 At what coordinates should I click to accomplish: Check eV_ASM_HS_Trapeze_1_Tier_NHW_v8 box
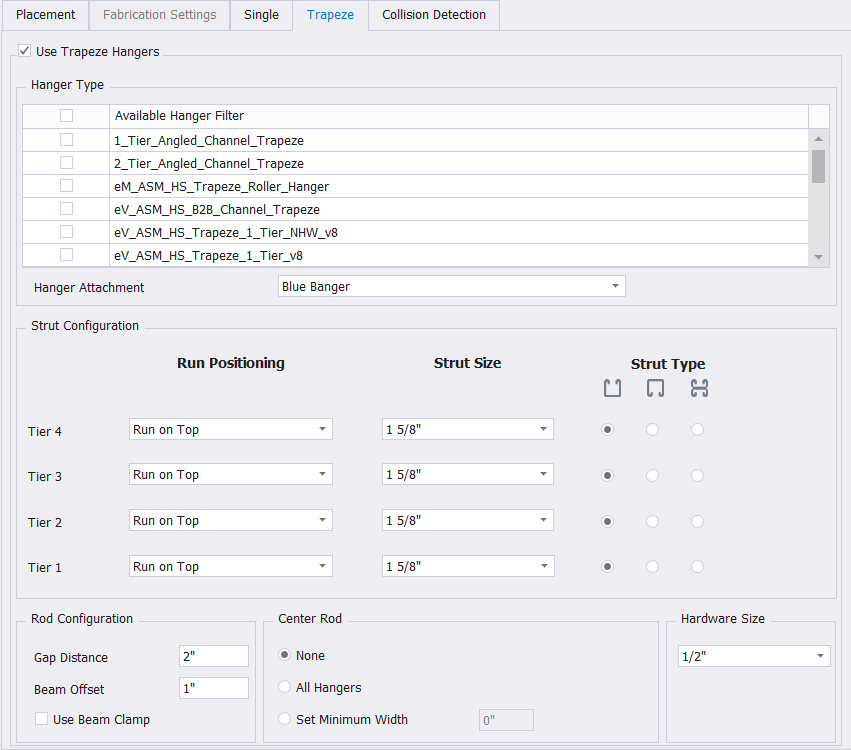click(x=66, y=232)
